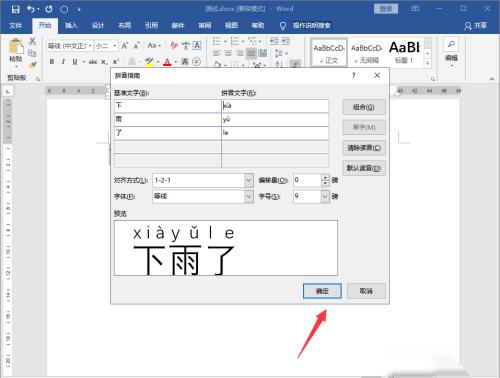Click the lightbulb Tell Me icon

coord(283,26)
